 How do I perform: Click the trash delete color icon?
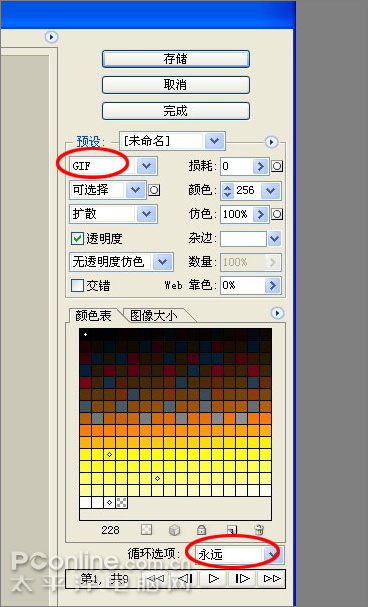pyautogui.click(x=259, y=529)
